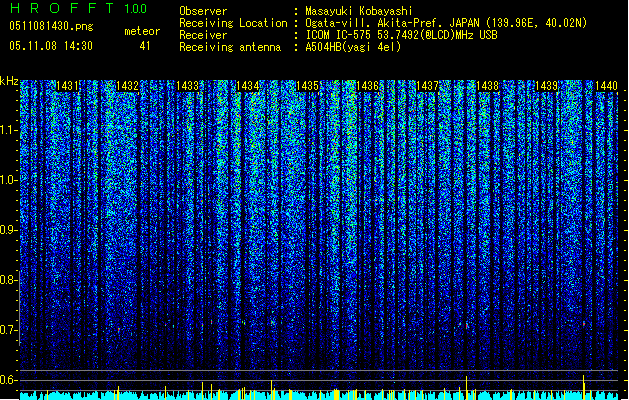This screenshot has width=629, height=400.
Task: Click the filename 0511081430.png
Action: point(51,26)
